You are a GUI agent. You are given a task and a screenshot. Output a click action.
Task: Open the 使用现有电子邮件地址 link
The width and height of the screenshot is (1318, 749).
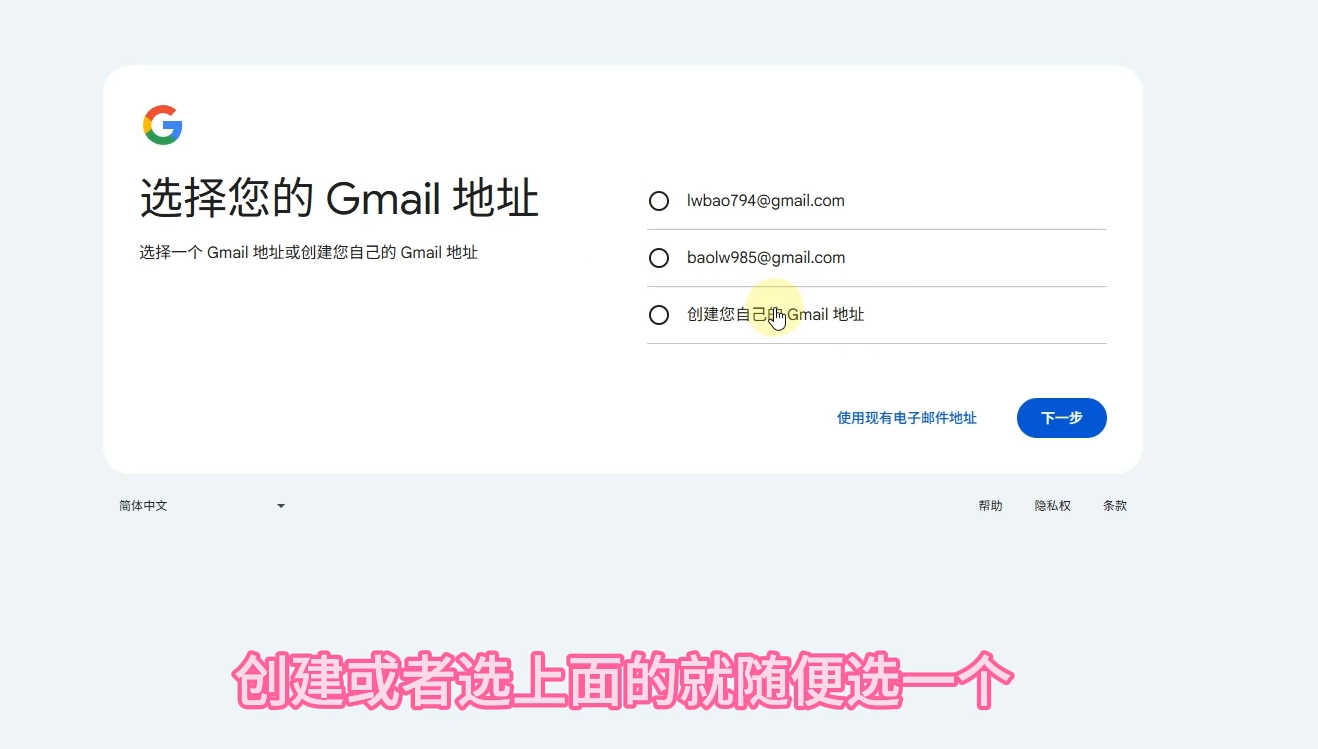pos(907,418)
